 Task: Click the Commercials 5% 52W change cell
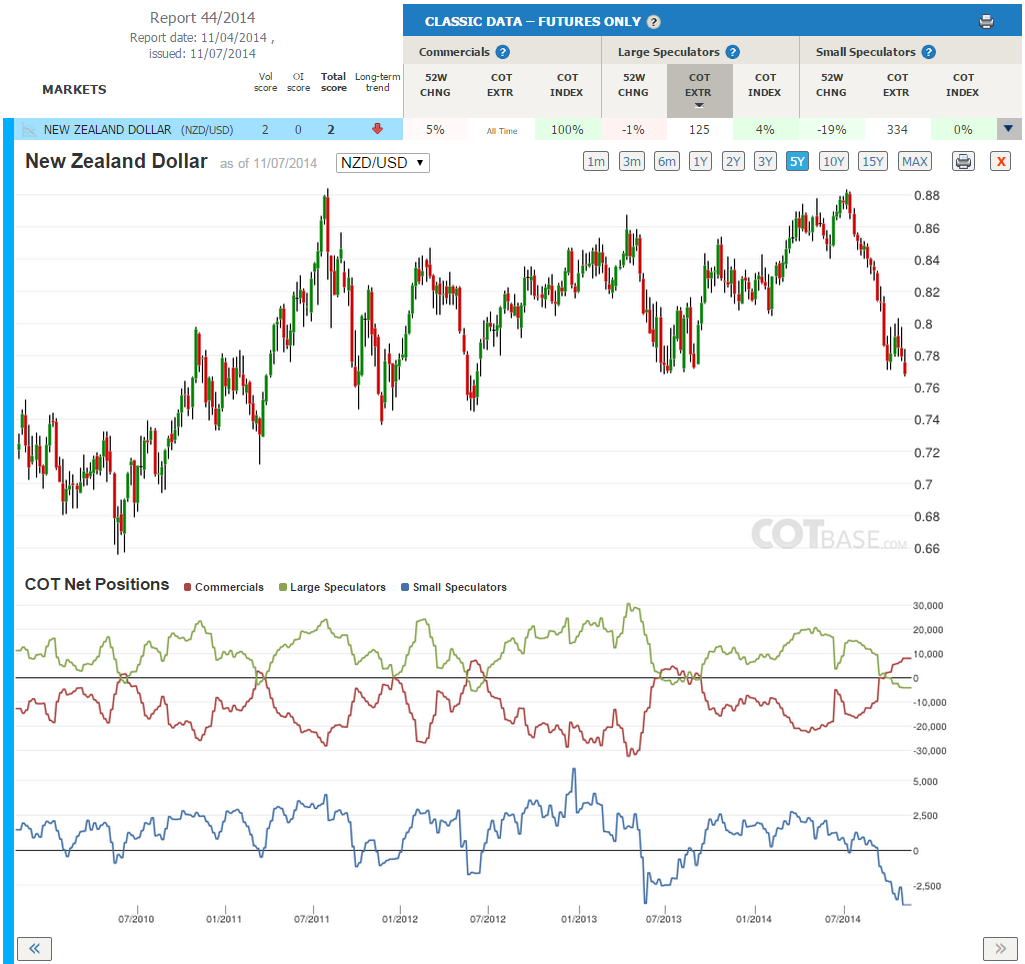pyautogui.click(x=435, y=129)
